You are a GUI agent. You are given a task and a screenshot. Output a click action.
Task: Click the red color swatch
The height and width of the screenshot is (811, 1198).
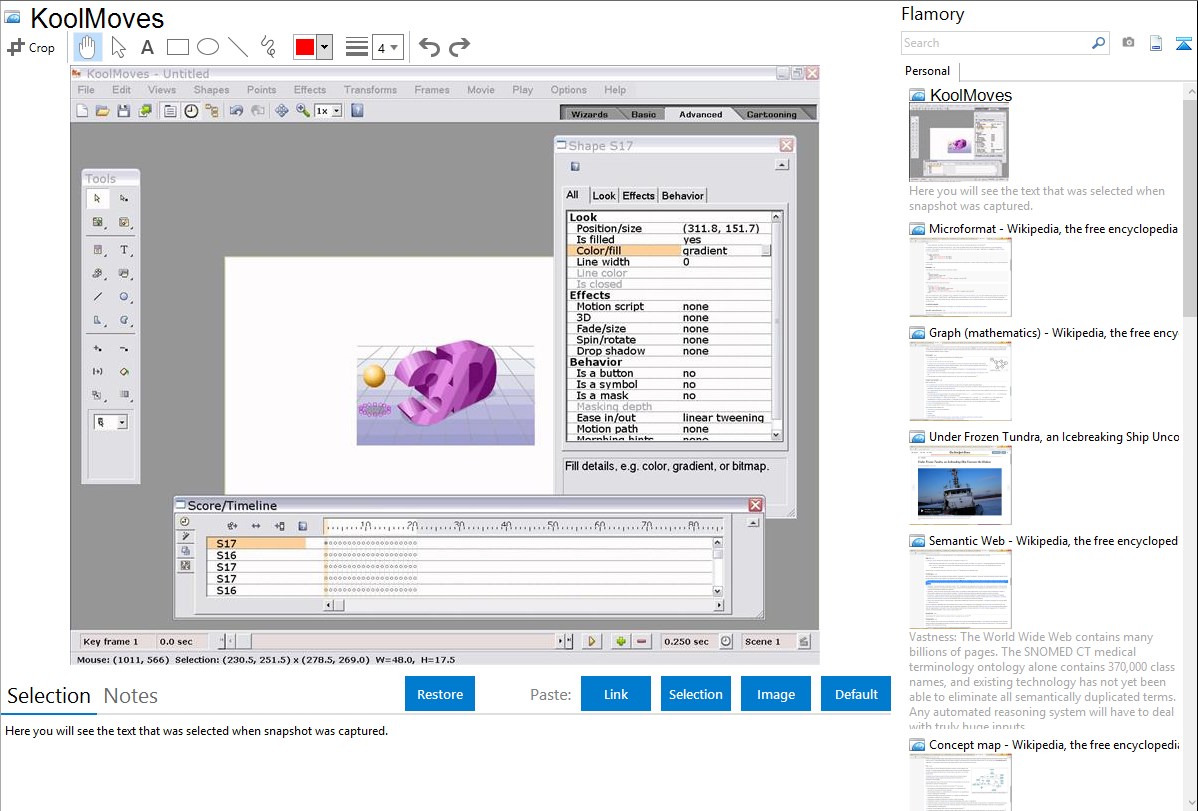[x=305, y=47]
